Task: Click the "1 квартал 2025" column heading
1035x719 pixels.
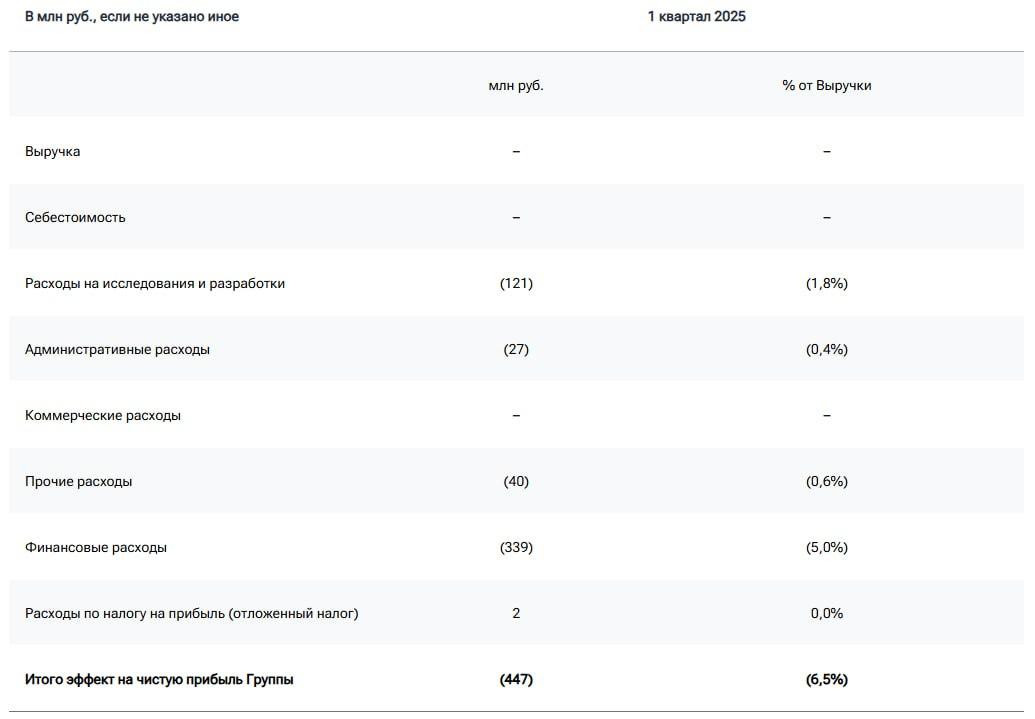Action: (696, 16)
